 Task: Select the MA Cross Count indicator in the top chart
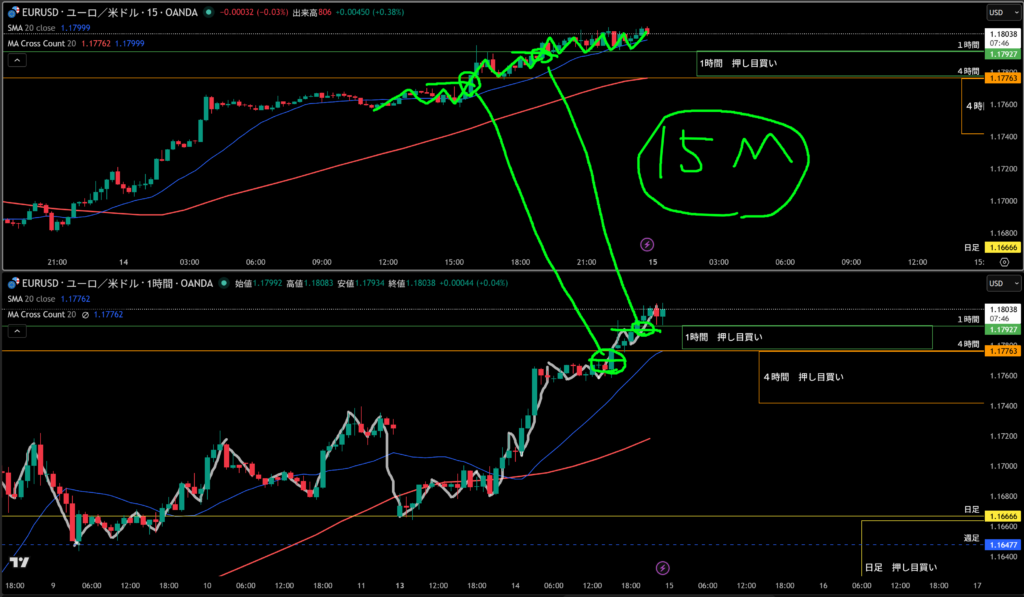click(47, 43)
